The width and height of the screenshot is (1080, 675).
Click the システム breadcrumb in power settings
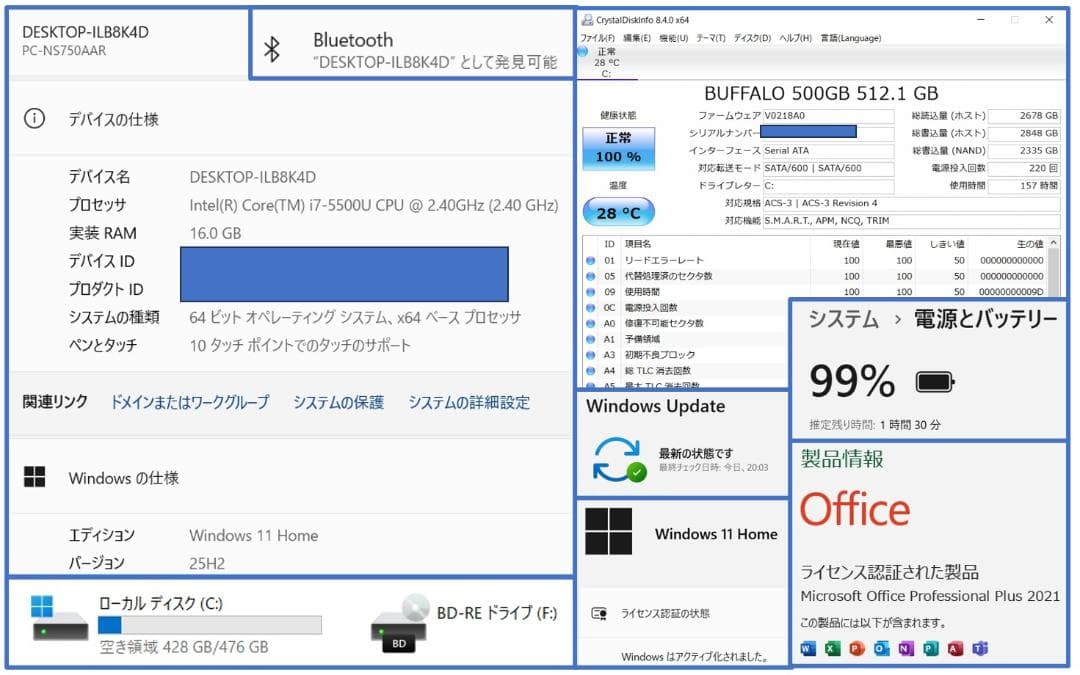(x=844, y=320)
